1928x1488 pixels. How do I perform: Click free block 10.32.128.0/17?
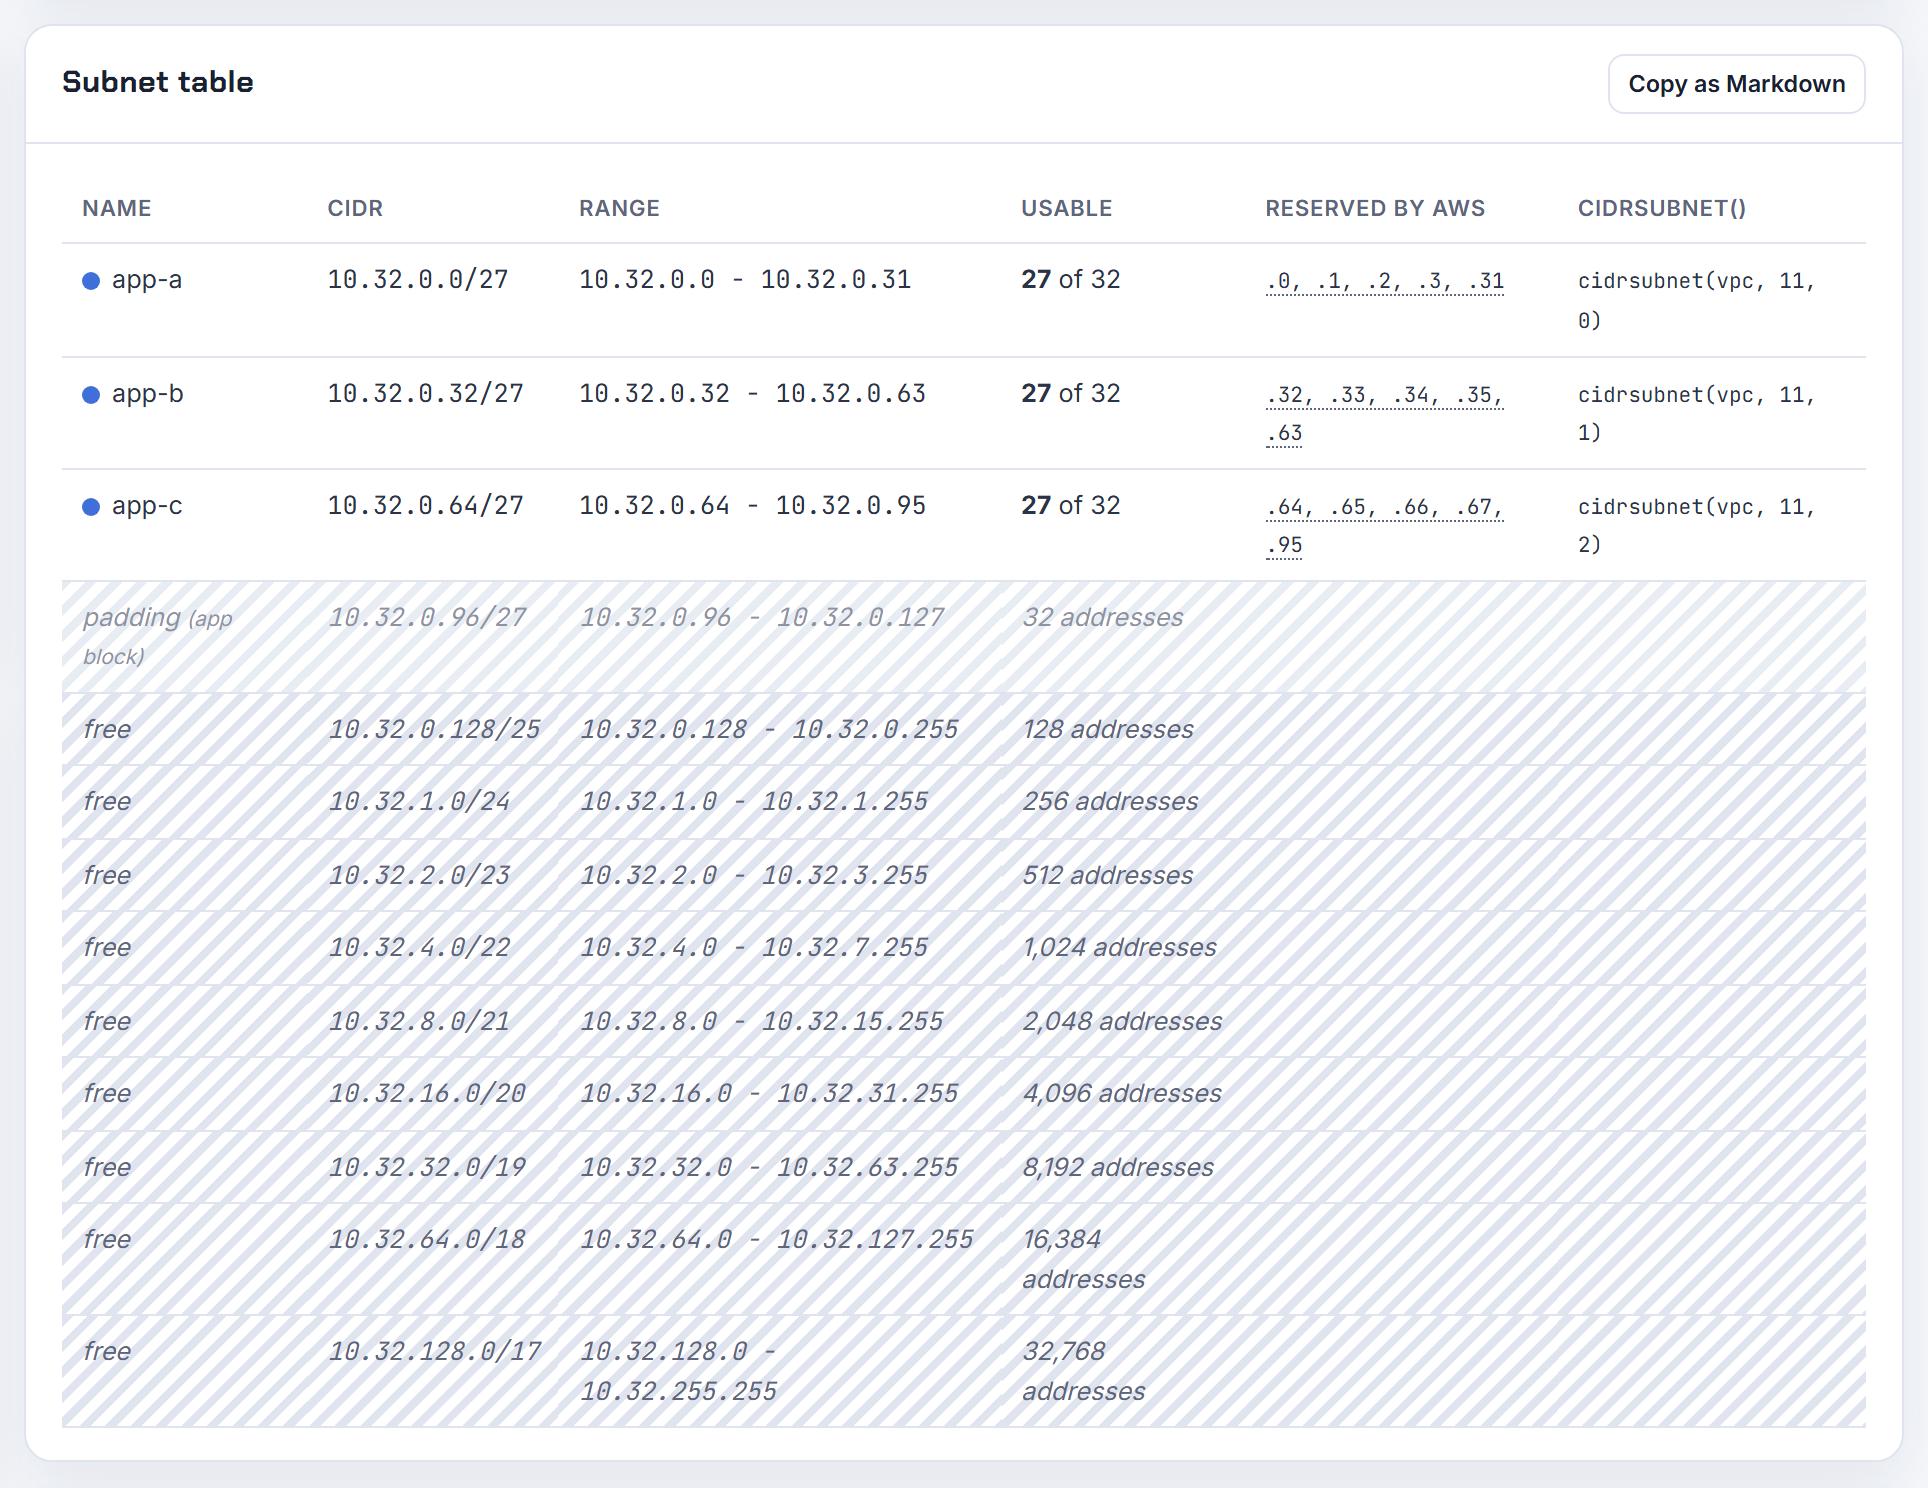pos(435,1352)
